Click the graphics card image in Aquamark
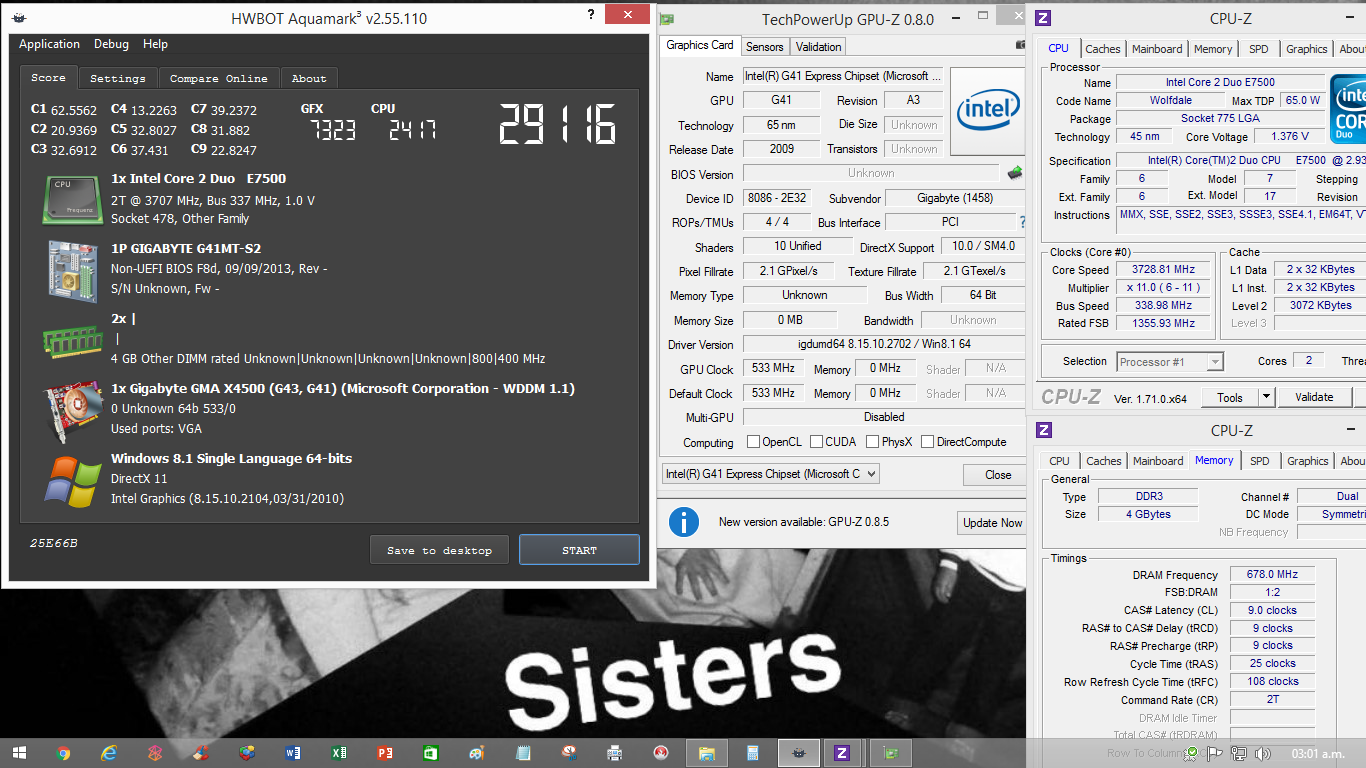The width and height of the screenshot is (1366, 768). [72, 411]
